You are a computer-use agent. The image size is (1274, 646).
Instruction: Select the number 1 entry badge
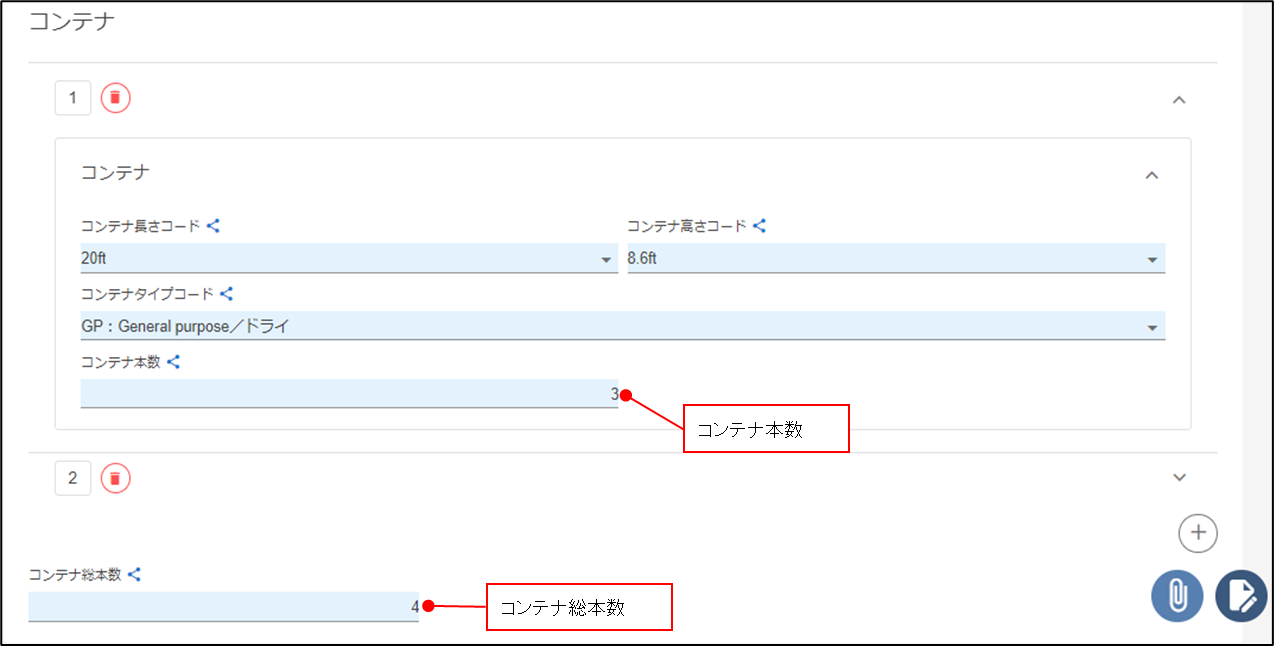[x=72, y=98]
